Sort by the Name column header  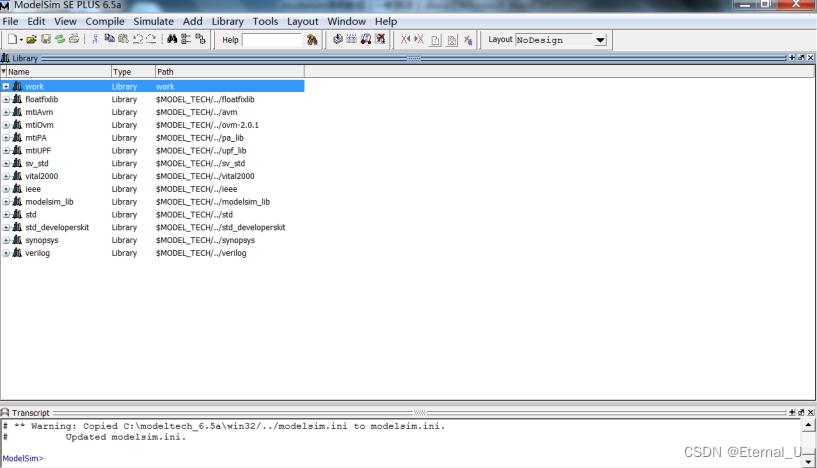point(58,72)
